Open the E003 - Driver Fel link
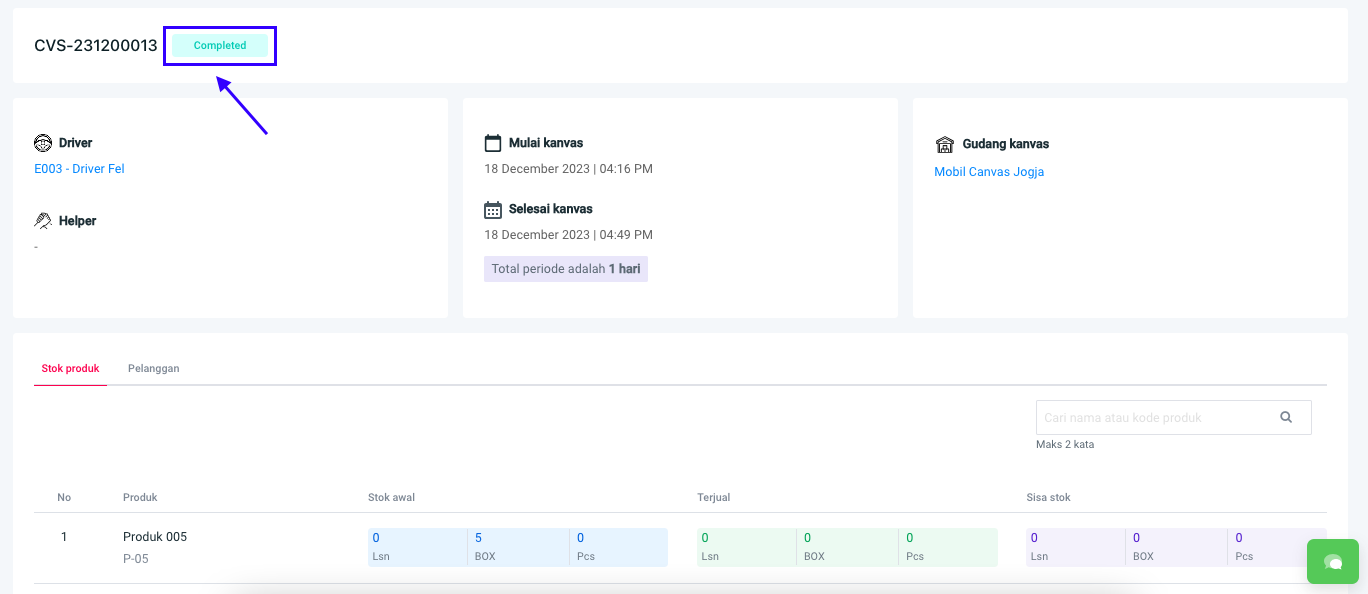The image size is (1368, 594). coord(79,169)
